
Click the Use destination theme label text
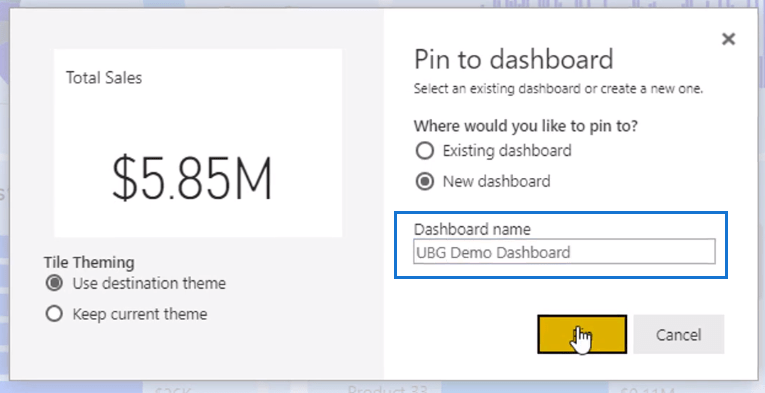pos(149,283)
